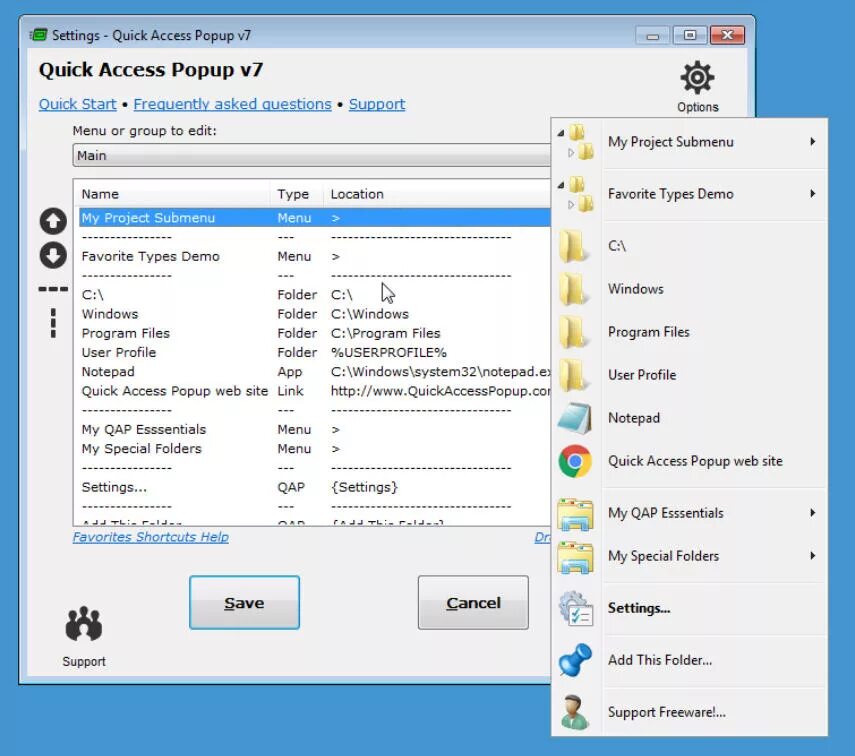Click the move favorite down arrow icon
This screenshot has width=855, height=756.
pos(53,255)
